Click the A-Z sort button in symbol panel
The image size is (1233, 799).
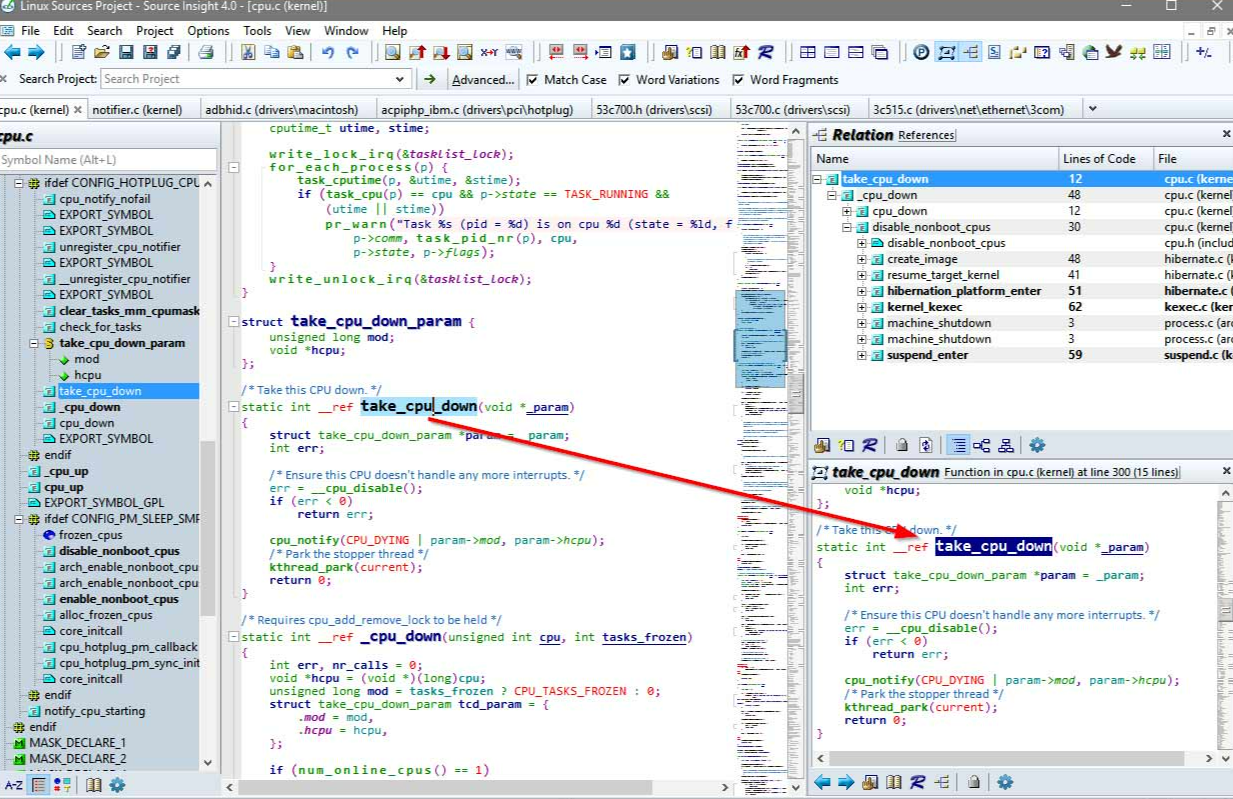13,785
